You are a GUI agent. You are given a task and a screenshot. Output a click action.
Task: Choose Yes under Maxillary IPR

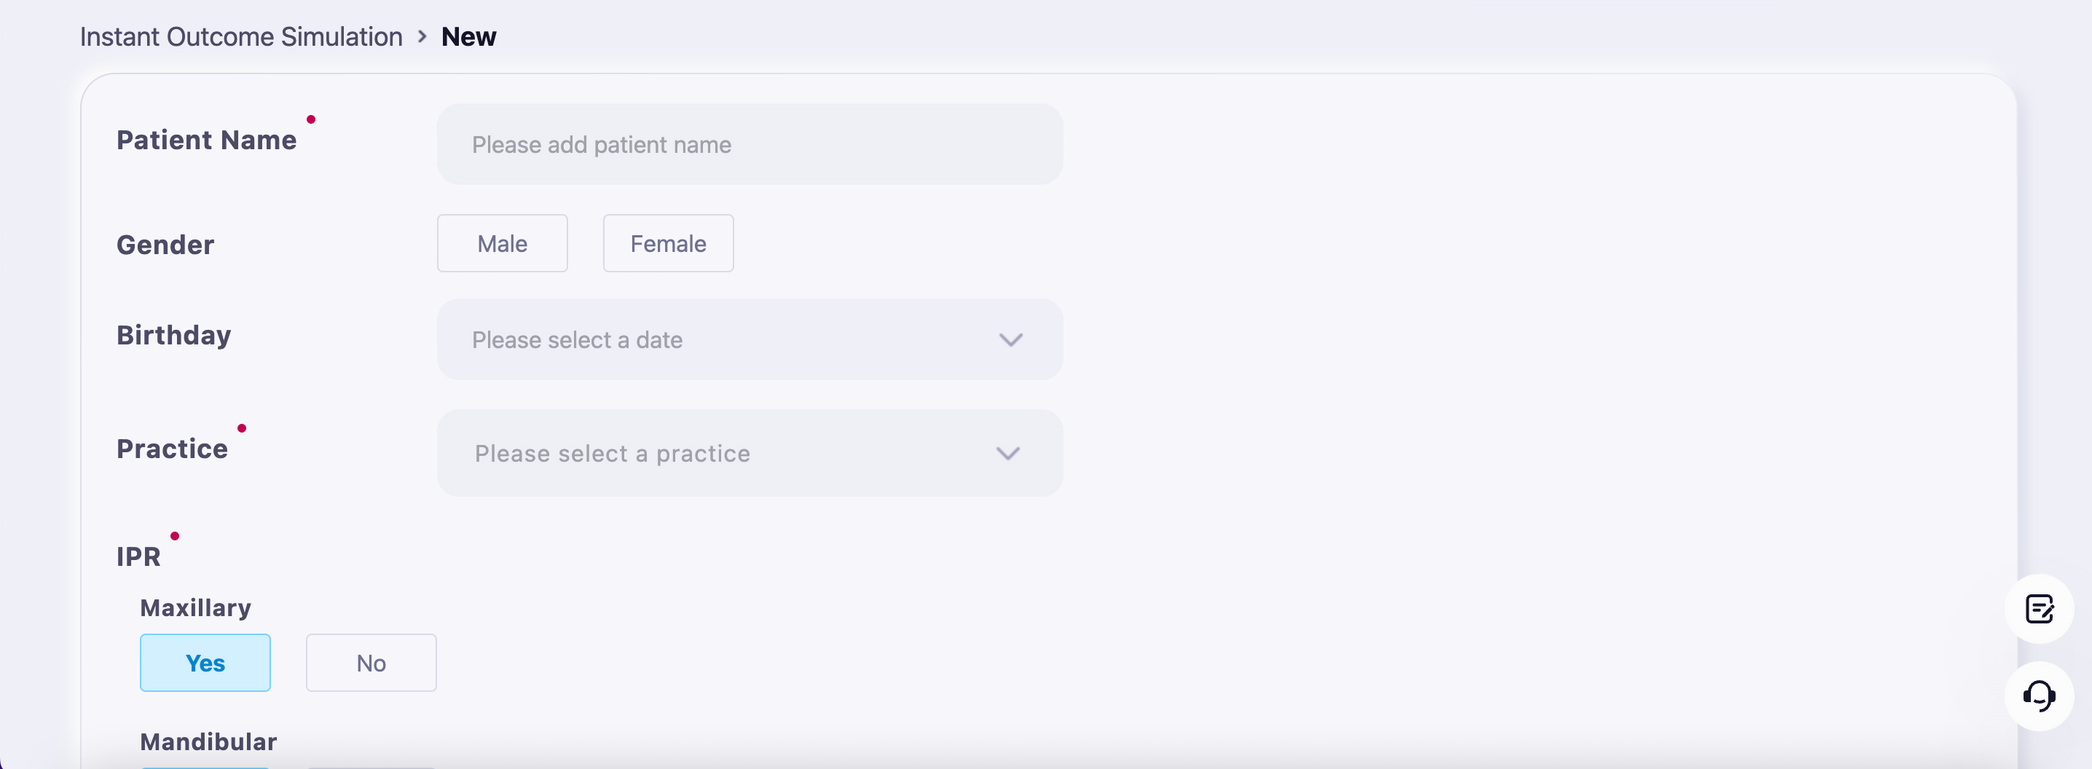tap(205, 663)
